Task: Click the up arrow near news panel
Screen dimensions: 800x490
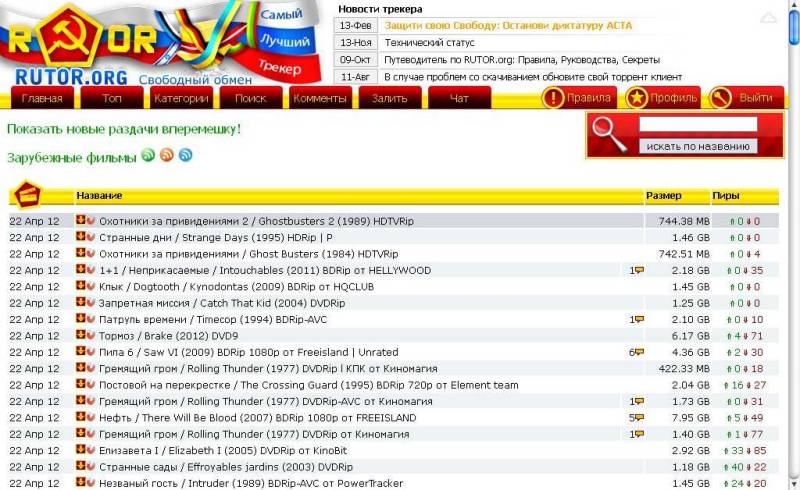Action: (769, 18)
